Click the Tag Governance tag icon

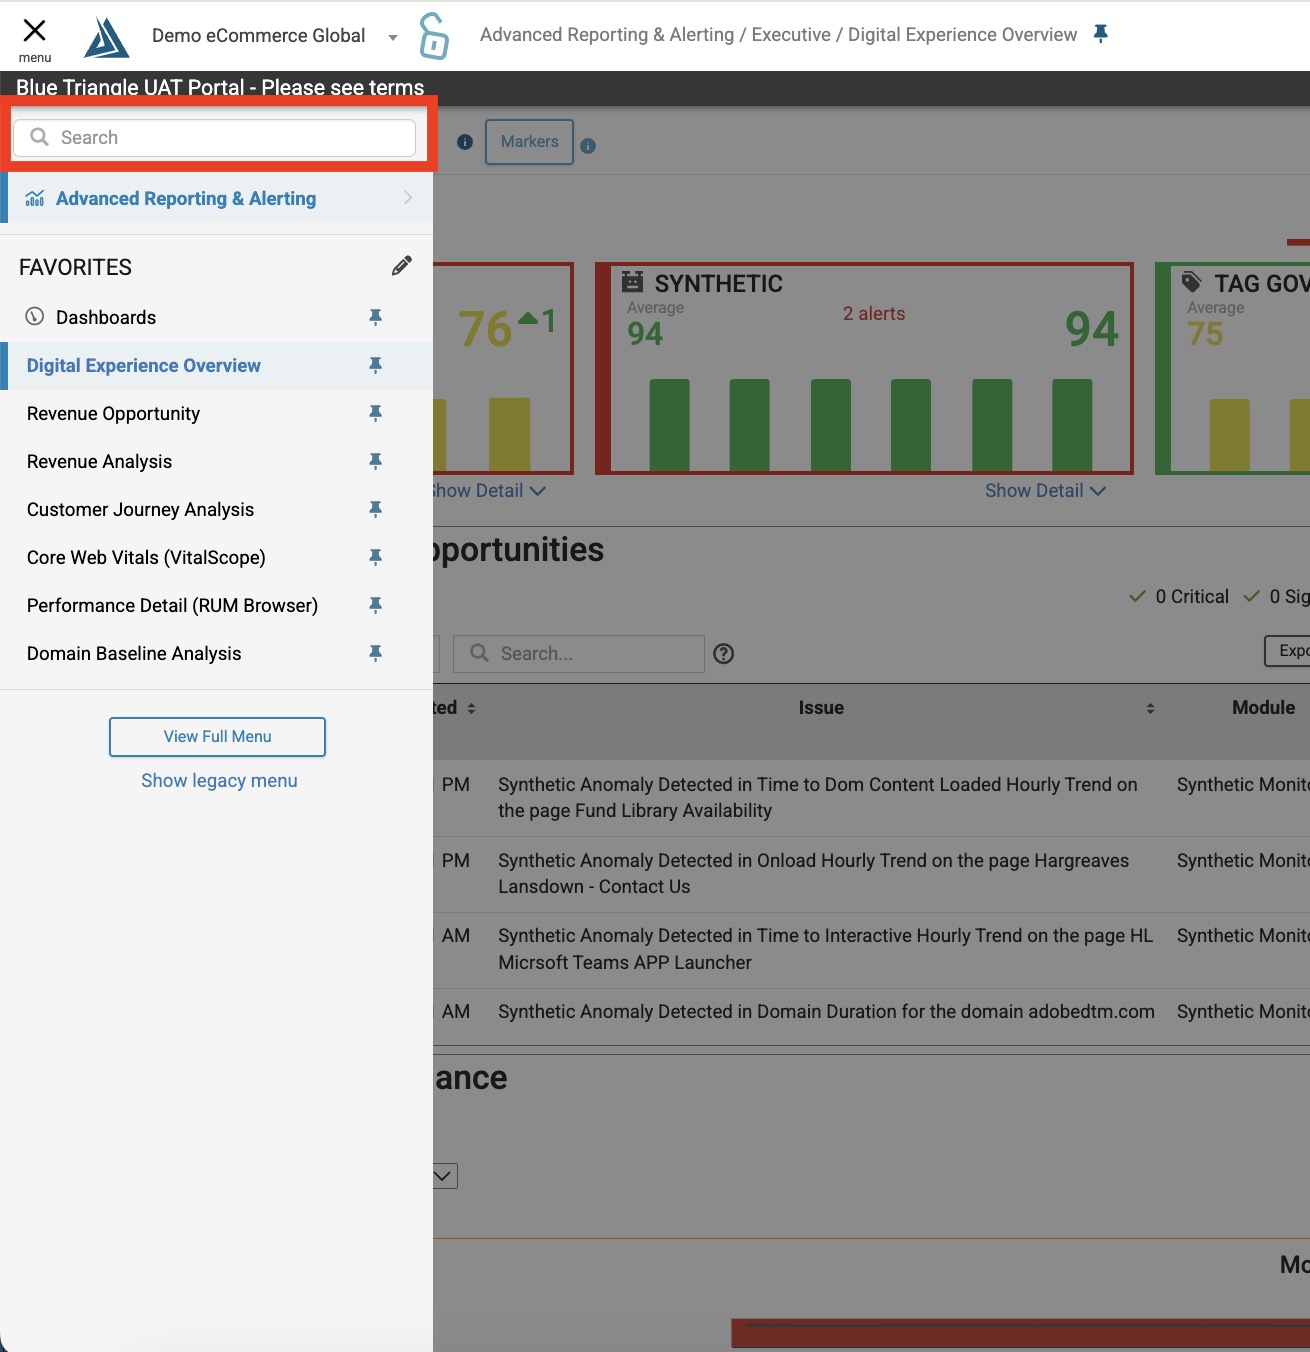[1191, 281]
